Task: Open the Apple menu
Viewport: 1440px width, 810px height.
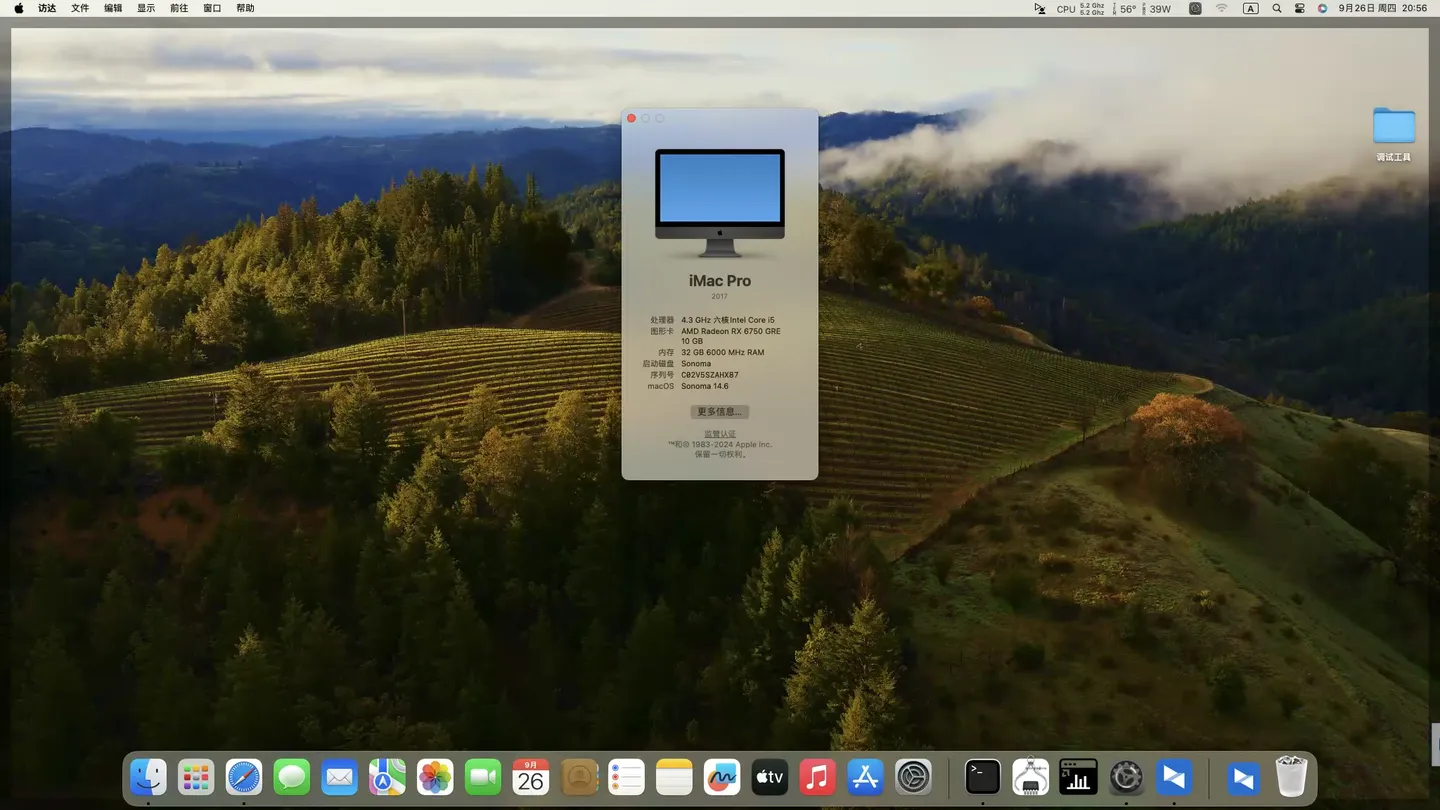Action: point(18,8)
